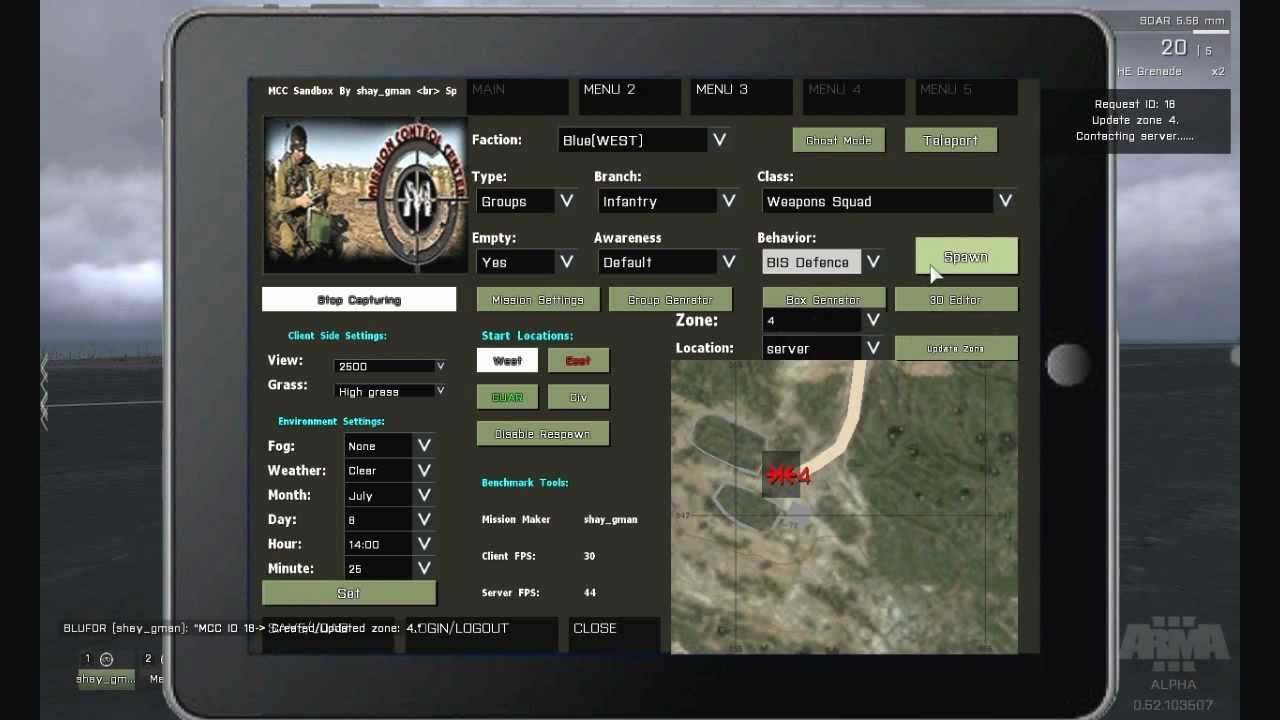Open the Zone dropdown showing 4
Screen dimensions: 1280x720
822,320
